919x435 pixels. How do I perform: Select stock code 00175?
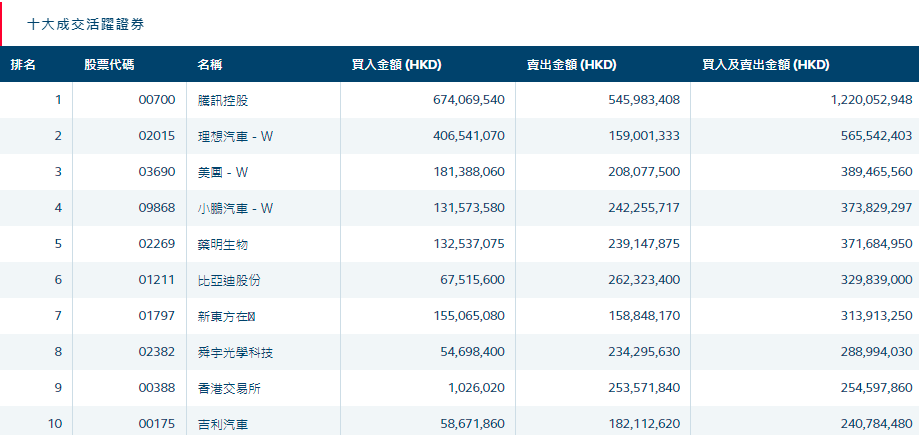click(x=156, y=424)
